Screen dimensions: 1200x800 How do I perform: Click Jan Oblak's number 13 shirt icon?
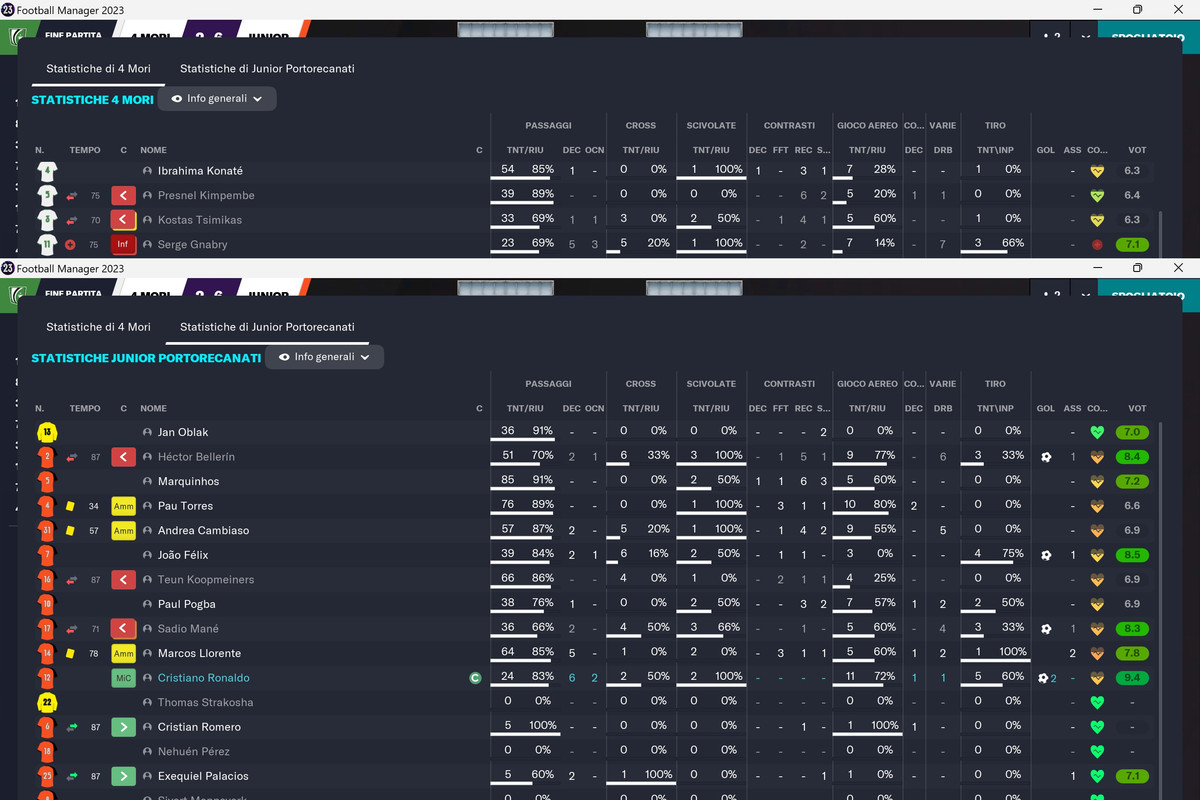47,433
